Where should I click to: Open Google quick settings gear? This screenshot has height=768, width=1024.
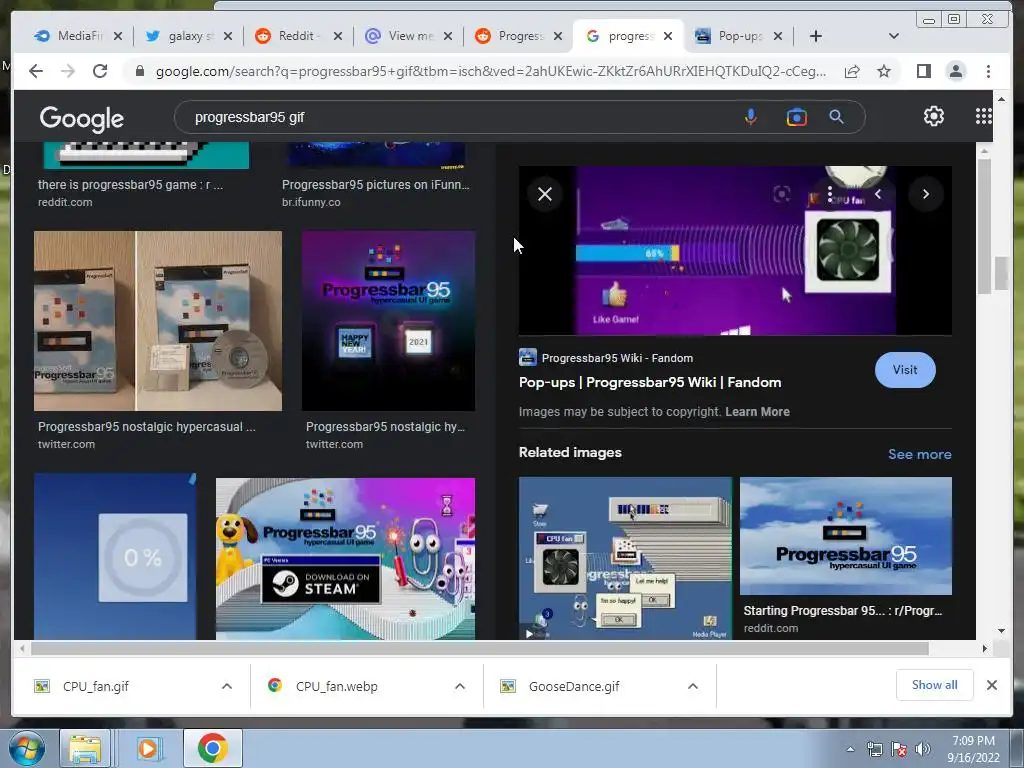click(x=933, y=116)
